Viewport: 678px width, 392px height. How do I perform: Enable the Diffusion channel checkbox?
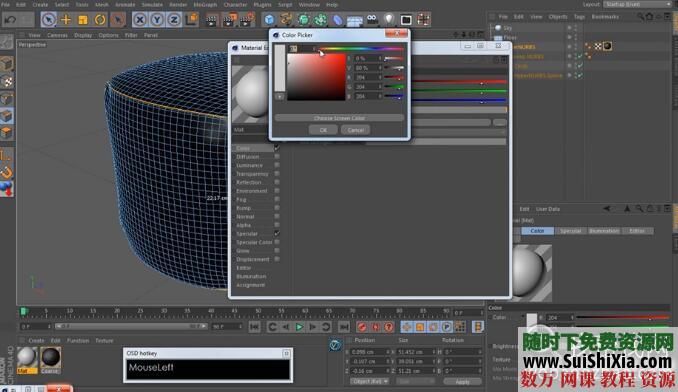(277, 156)
